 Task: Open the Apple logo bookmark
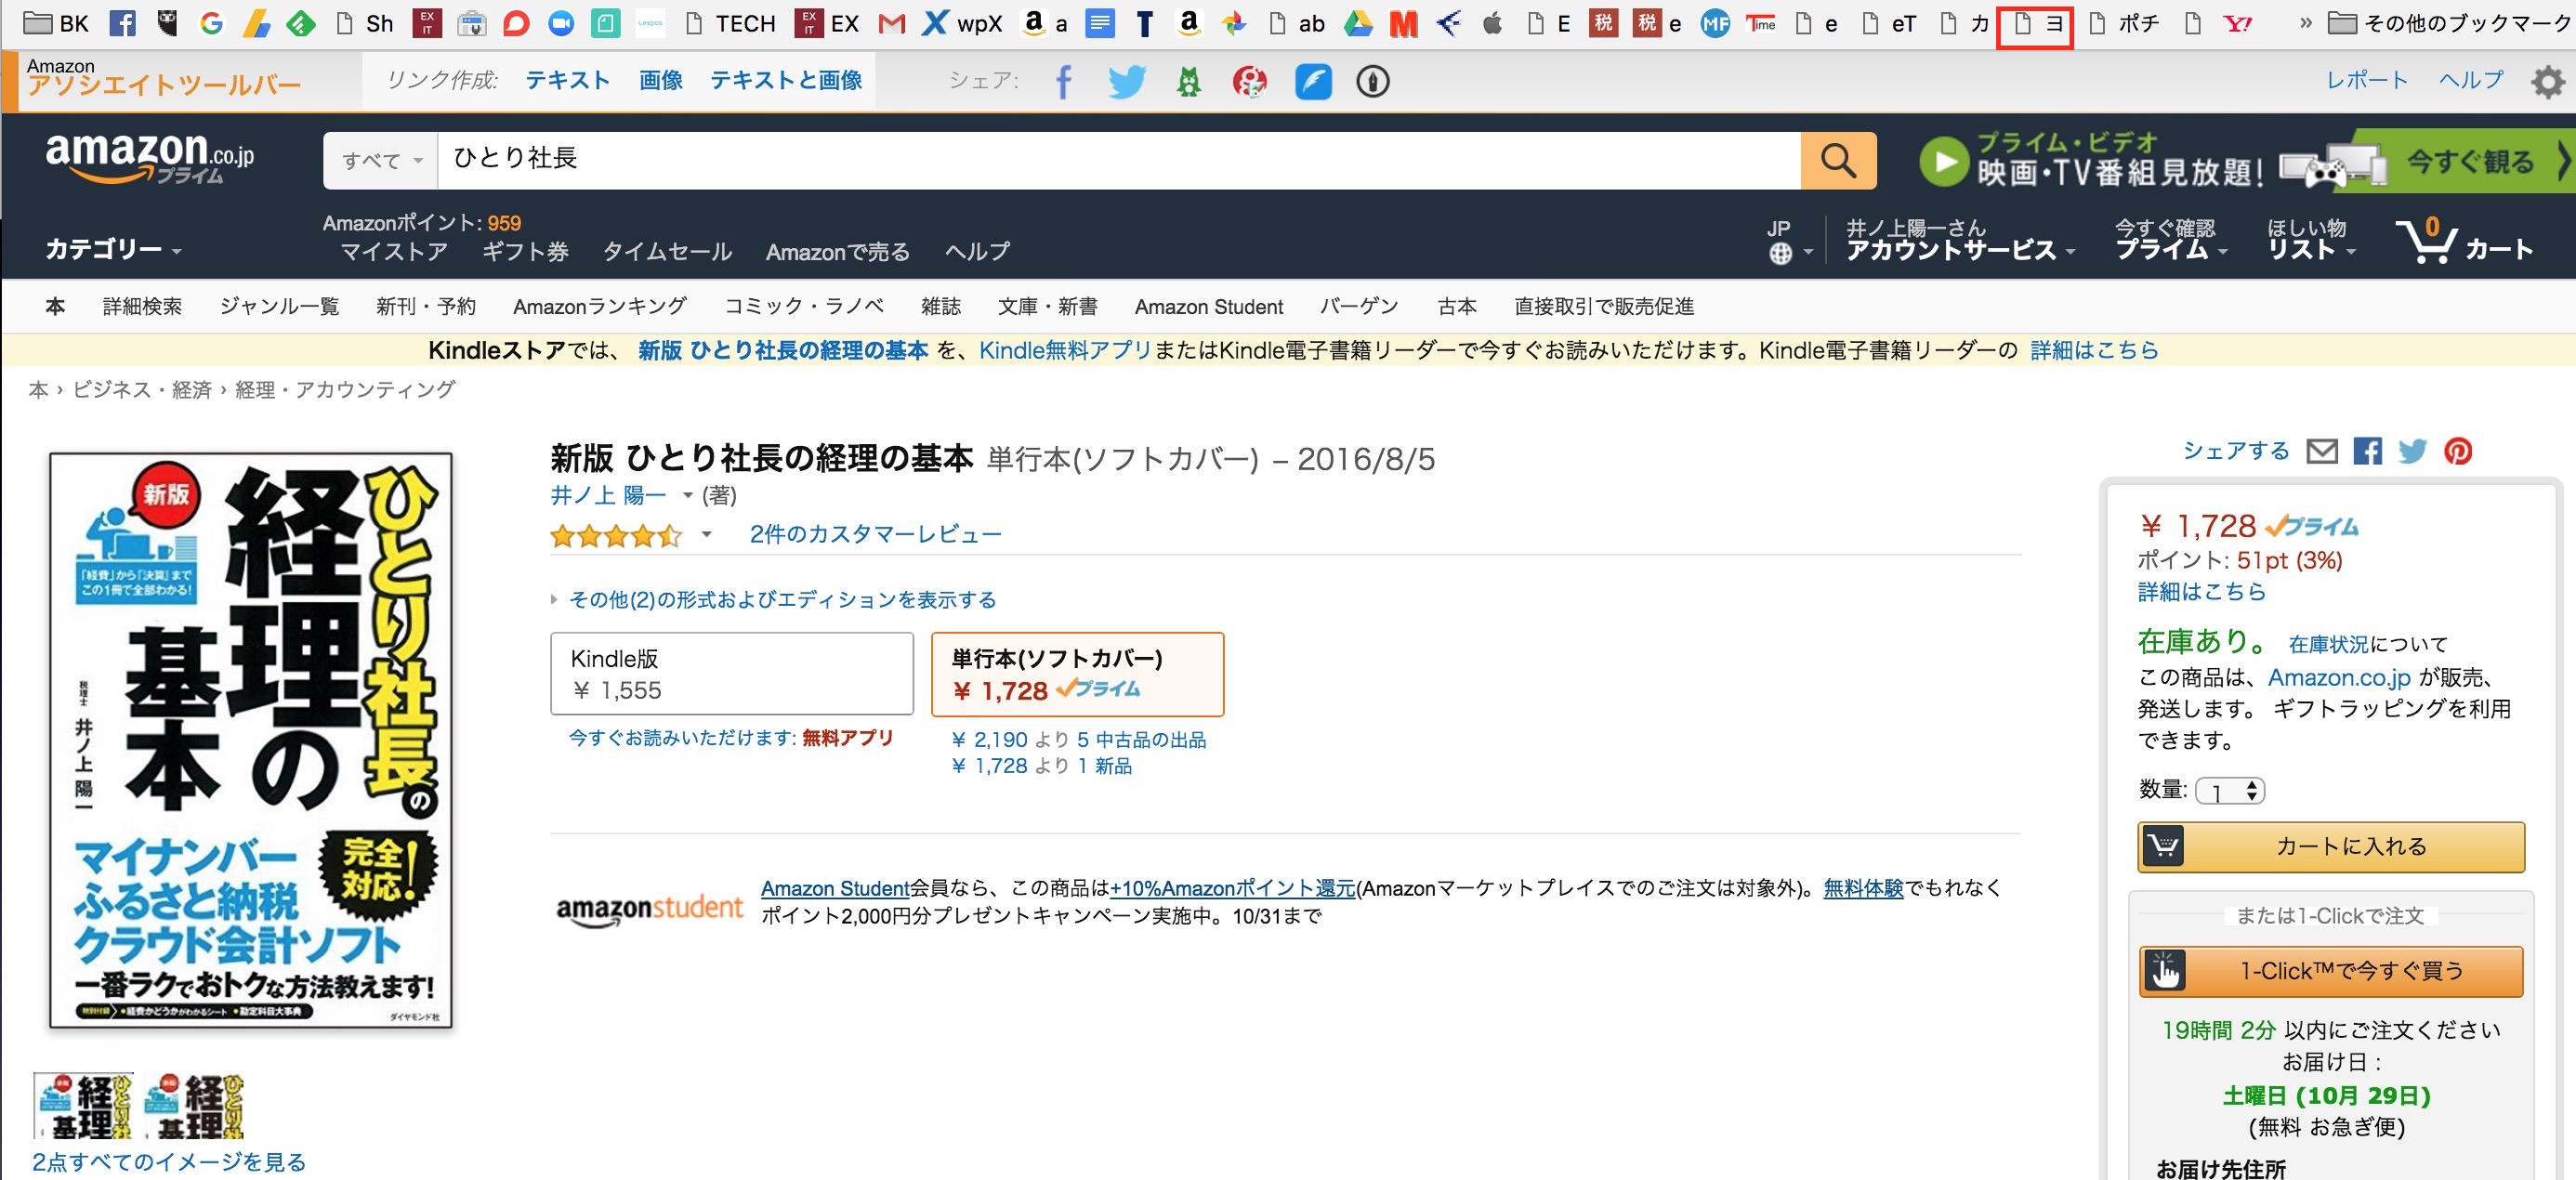coord(1492,23)
